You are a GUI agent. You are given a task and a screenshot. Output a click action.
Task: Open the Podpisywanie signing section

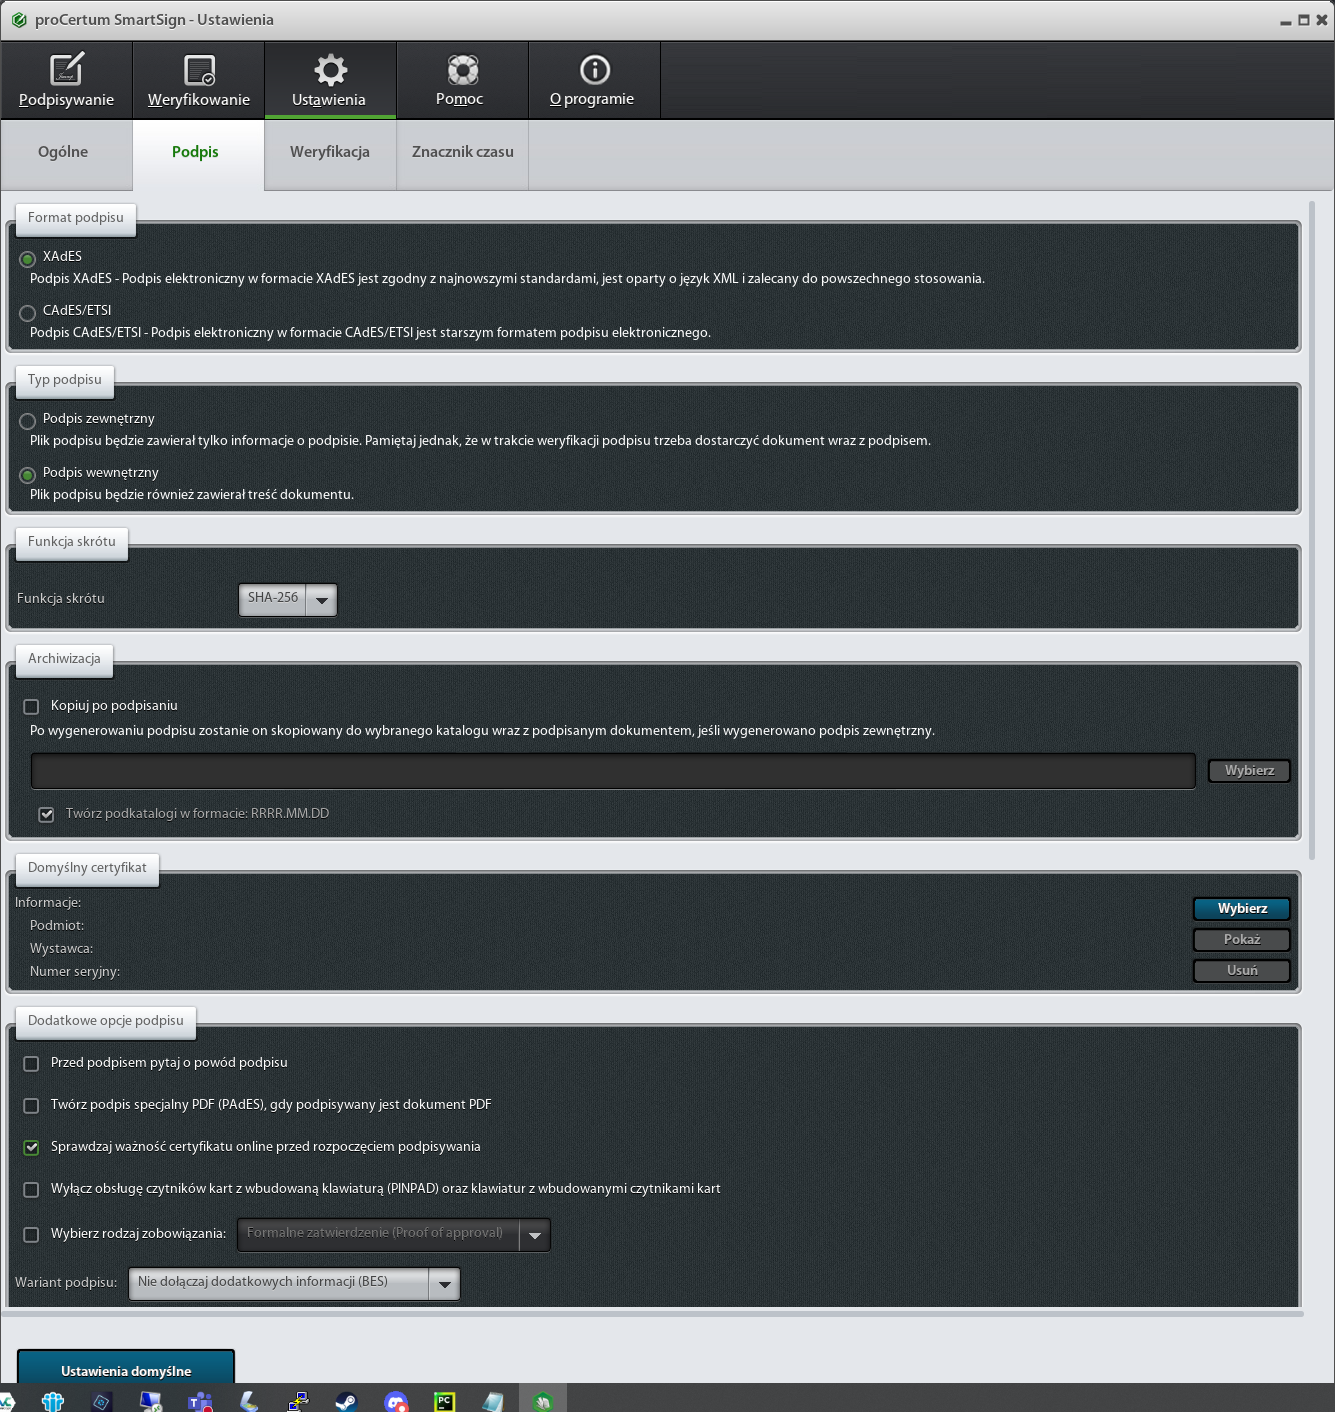tap(66, 80)
